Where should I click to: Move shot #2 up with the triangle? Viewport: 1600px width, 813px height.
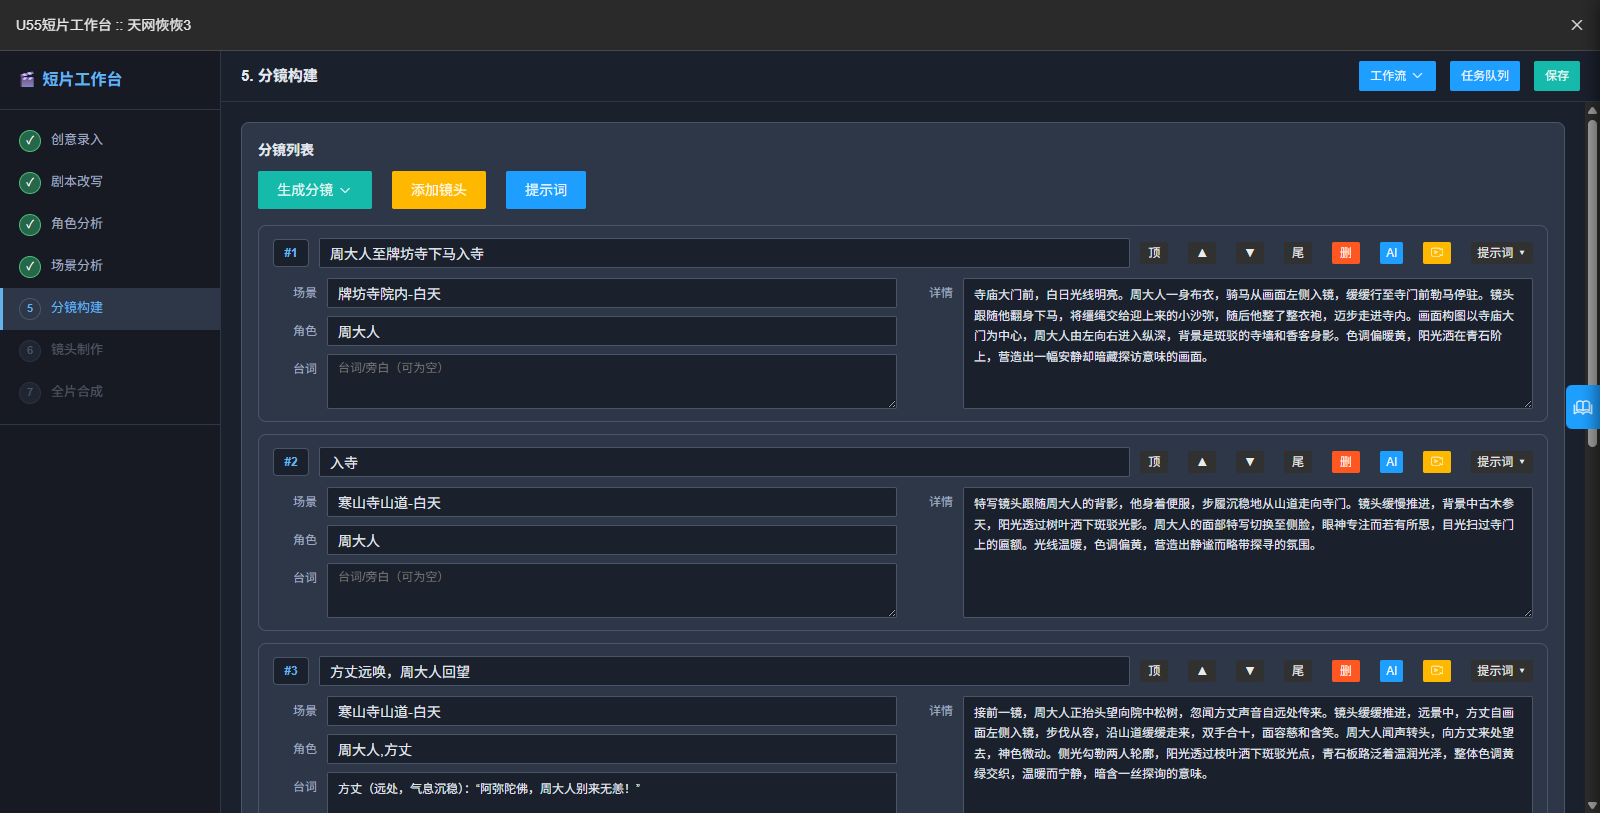coord(1202,462)
